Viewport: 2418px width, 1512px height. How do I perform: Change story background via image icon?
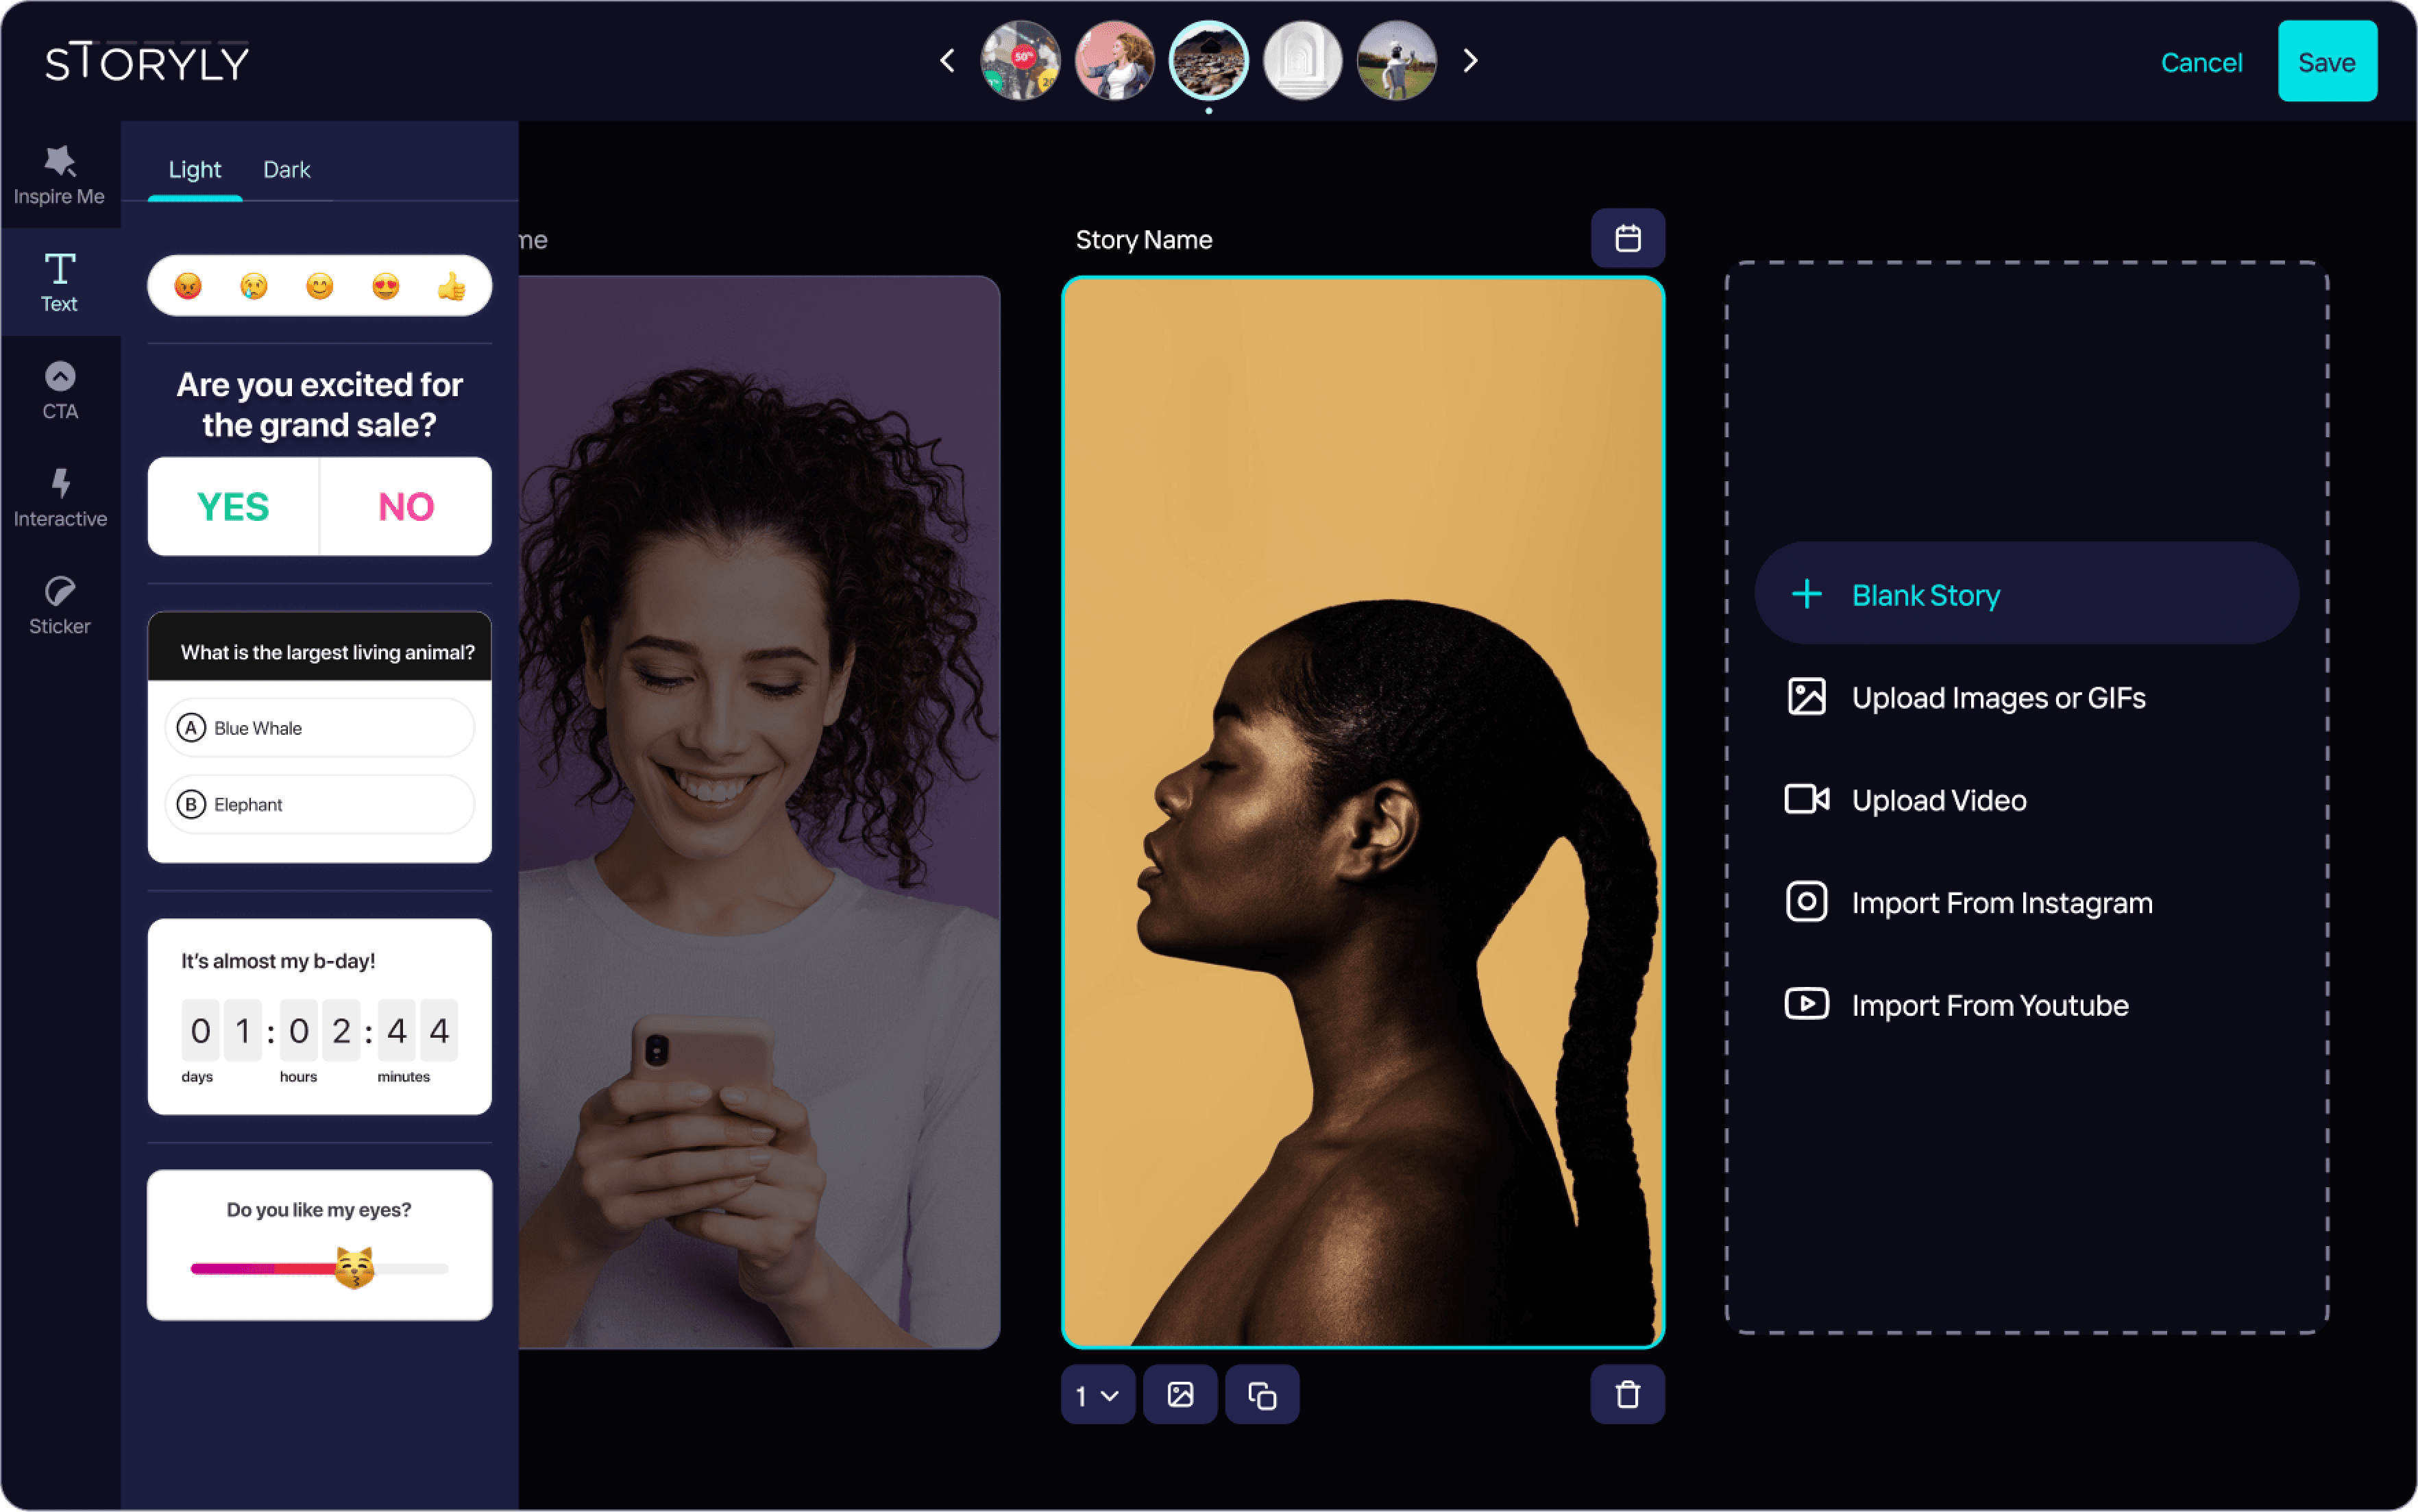[1180, 1394]
